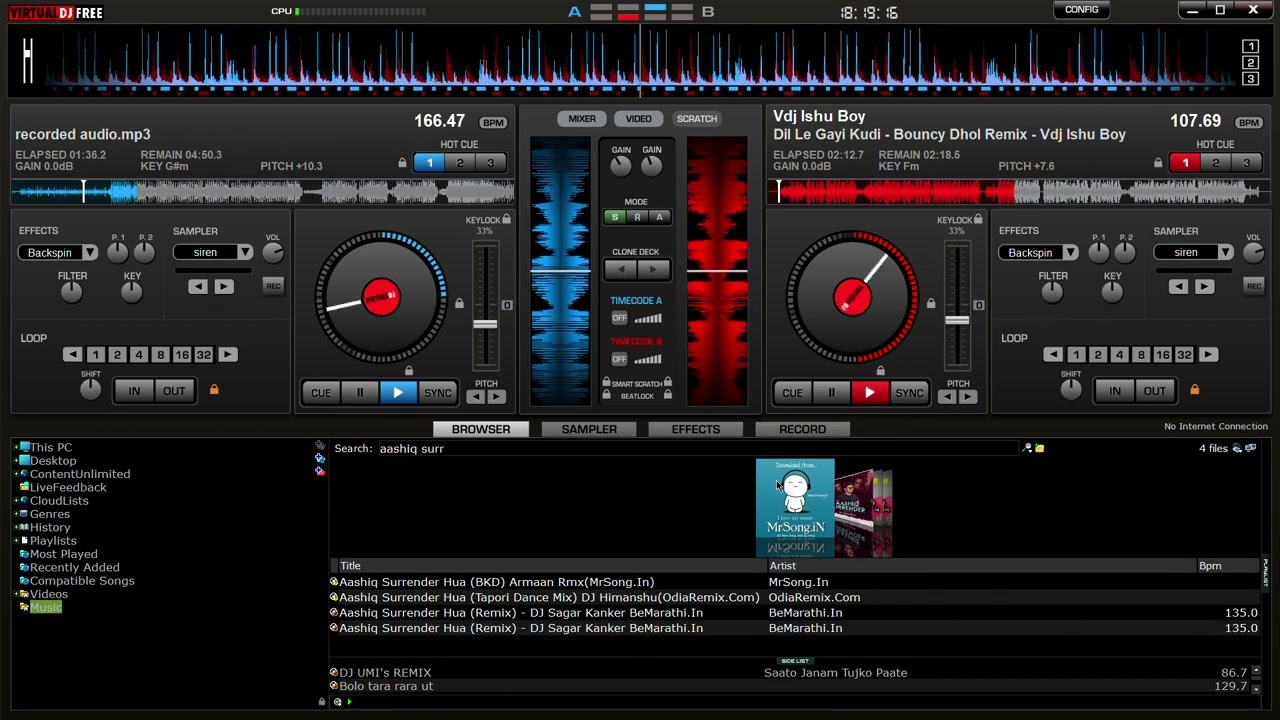This screenshot has height=720, width=1280.
Task: Switch to the SAMPLER tab
Action: [589, 429]
